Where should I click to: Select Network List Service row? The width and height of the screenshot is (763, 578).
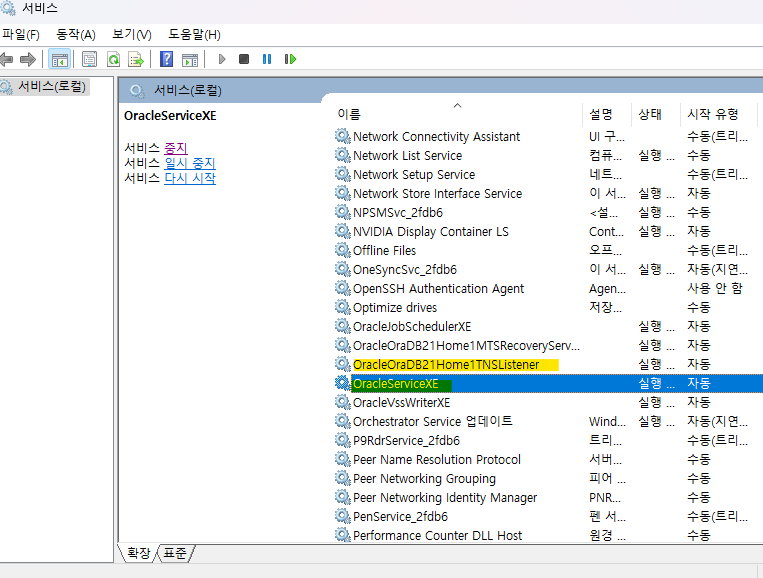tap(548, 156)
